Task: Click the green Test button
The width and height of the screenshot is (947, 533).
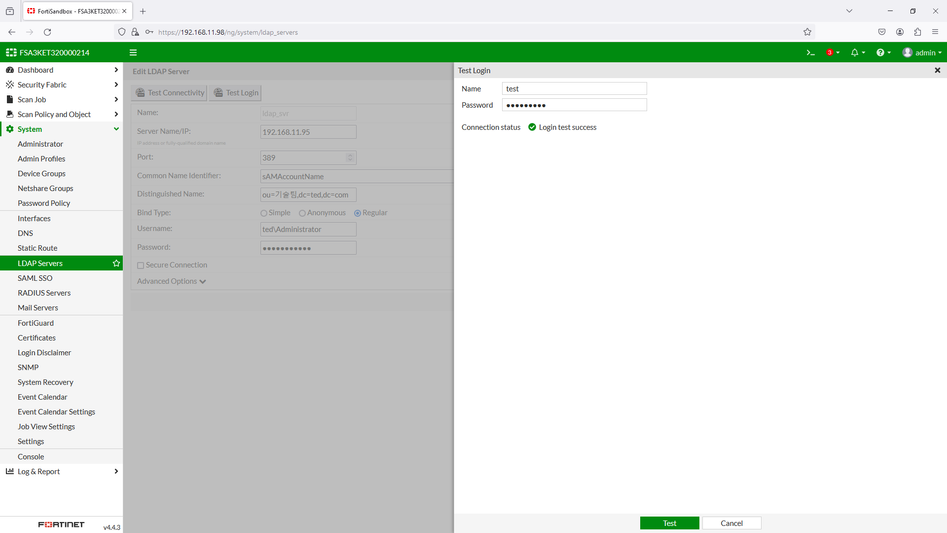Action: point(669,523)
